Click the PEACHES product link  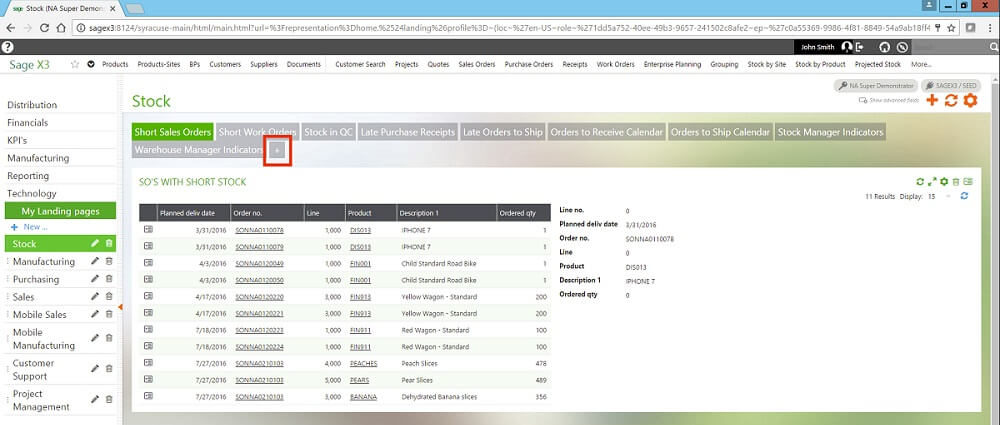363,363
